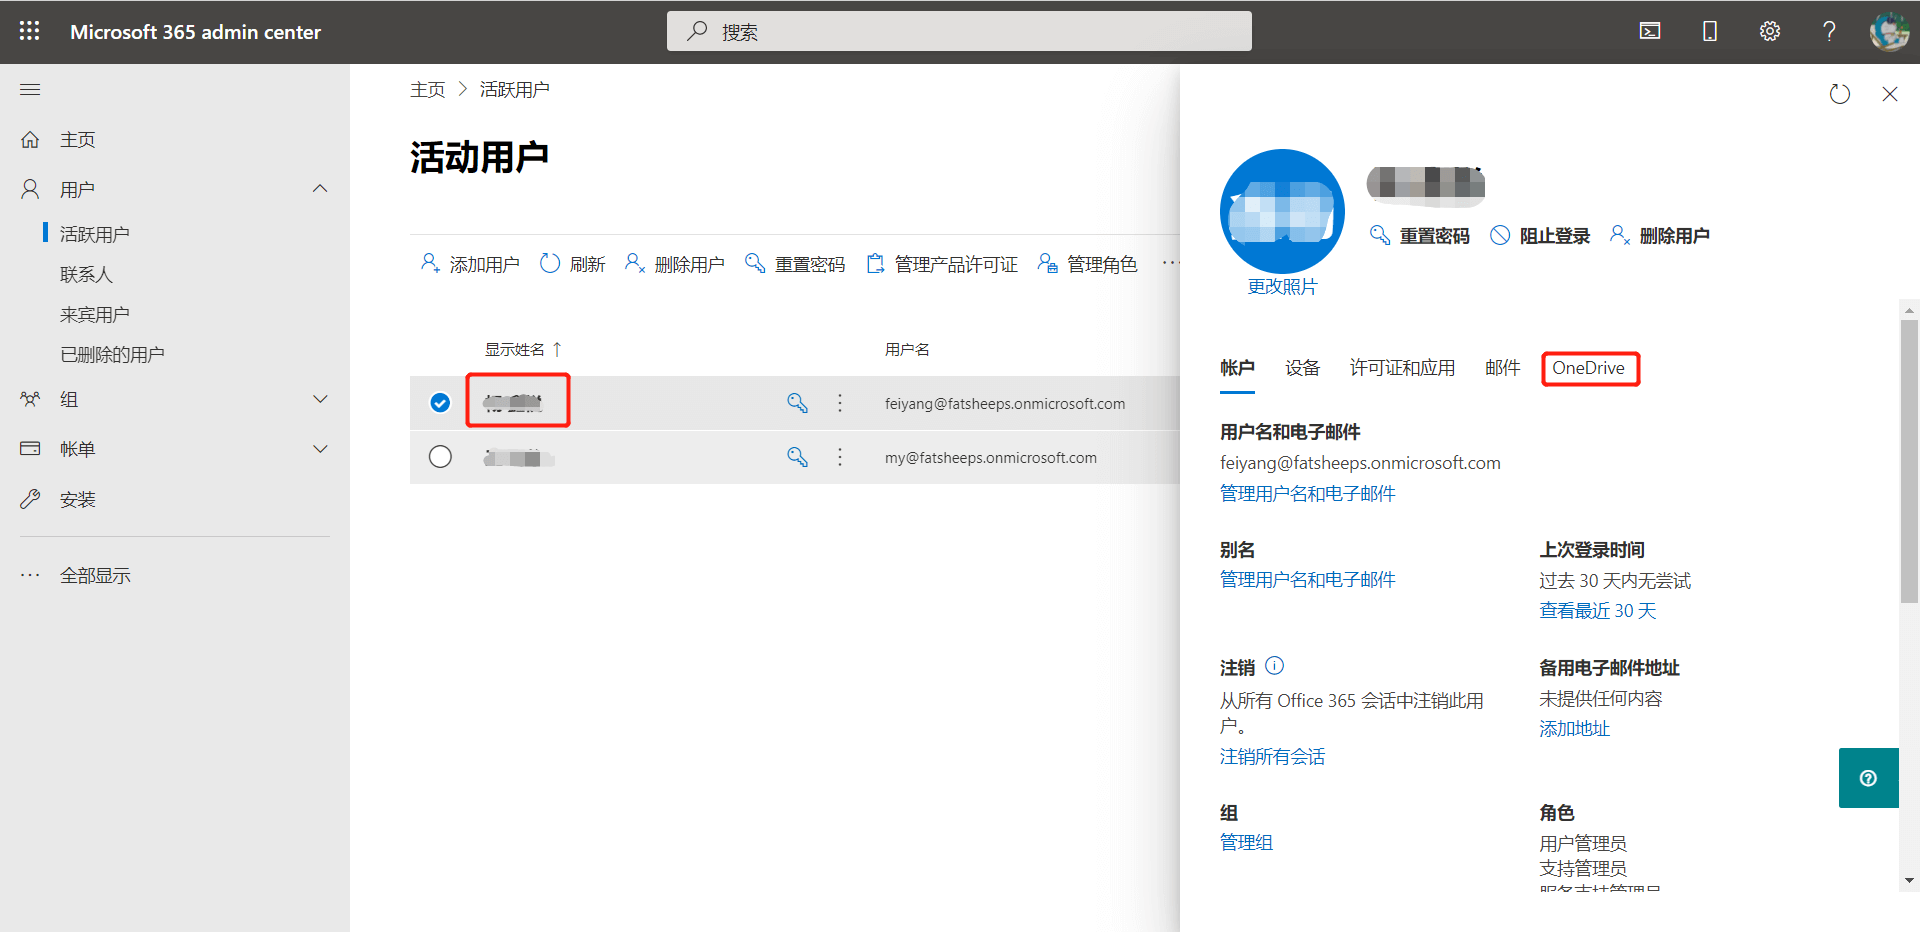
Task: Open the toolbar overflow ellipsis
Action: (1170, 263)
